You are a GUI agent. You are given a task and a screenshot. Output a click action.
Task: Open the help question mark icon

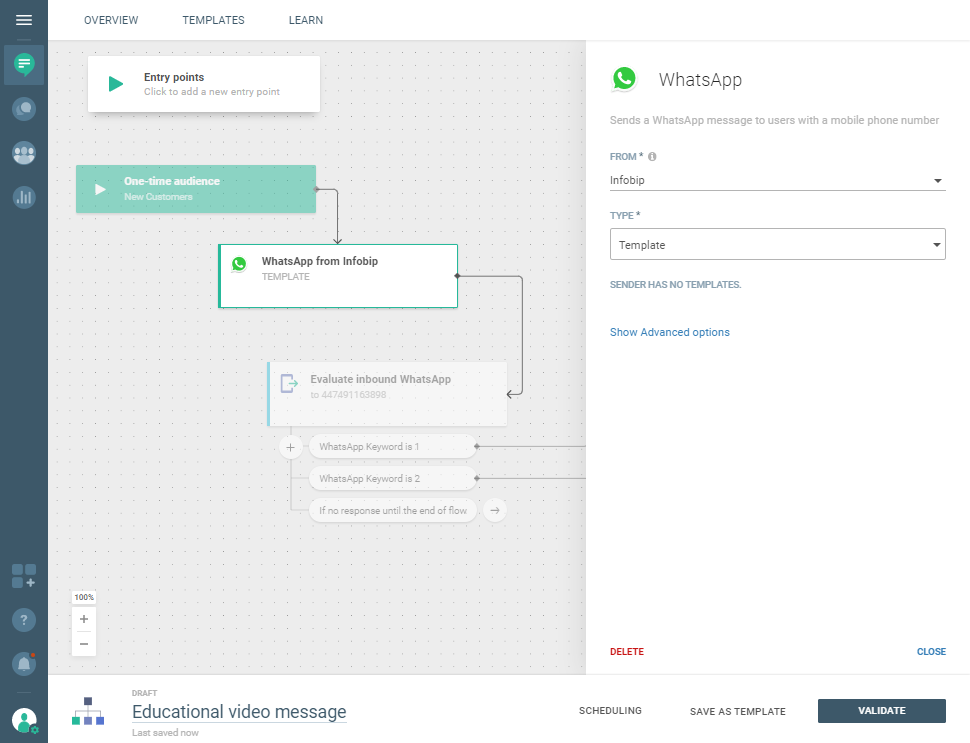(x=24, y=620)
